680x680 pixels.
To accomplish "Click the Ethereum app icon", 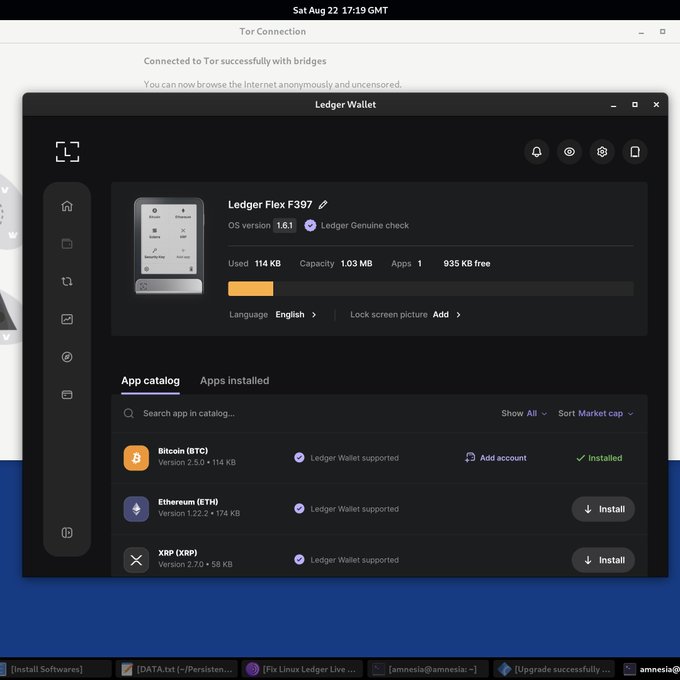I will 136,509.
